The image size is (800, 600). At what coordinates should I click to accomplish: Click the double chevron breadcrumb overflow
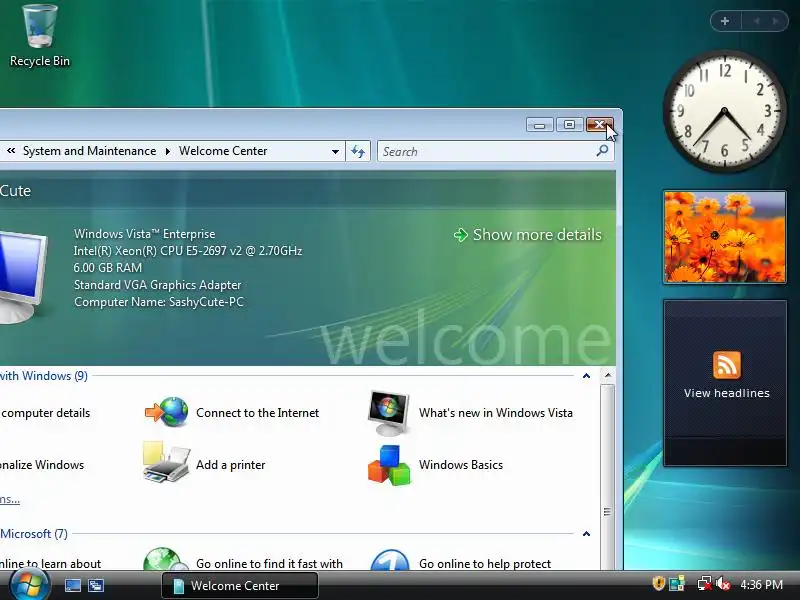pos(11,151)
